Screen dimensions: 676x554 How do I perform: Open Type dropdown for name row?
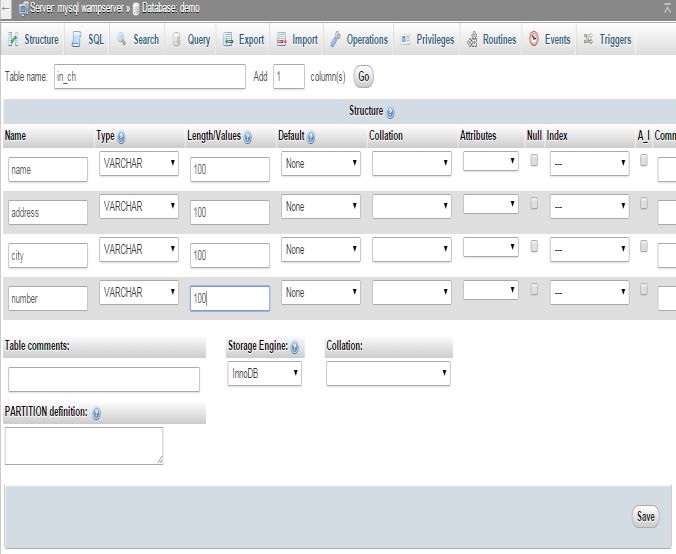tap(139, 163)
